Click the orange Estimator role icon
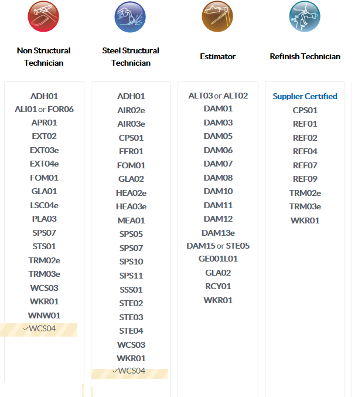The image size is (361, 397). coord(217,16)
